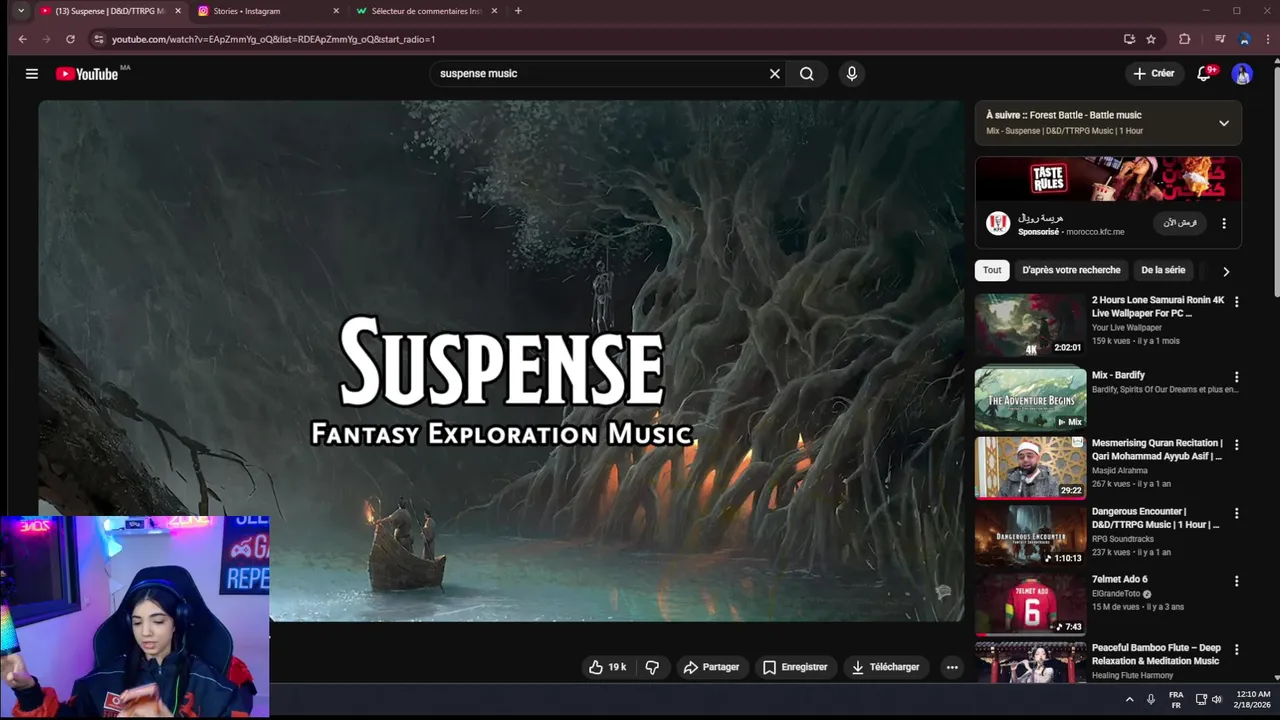Open more actions ellipsis below the video
The height and width of the screenshot is (720, 1280).
pyautogui.click(x=952, y=667)
